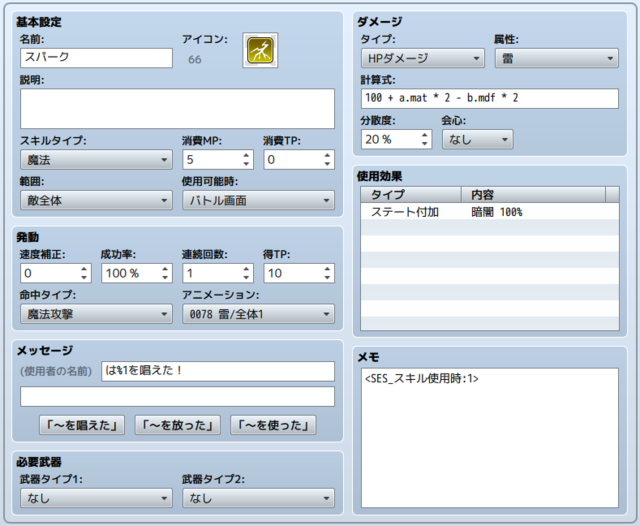Click the empty 説明 description box

178,109
